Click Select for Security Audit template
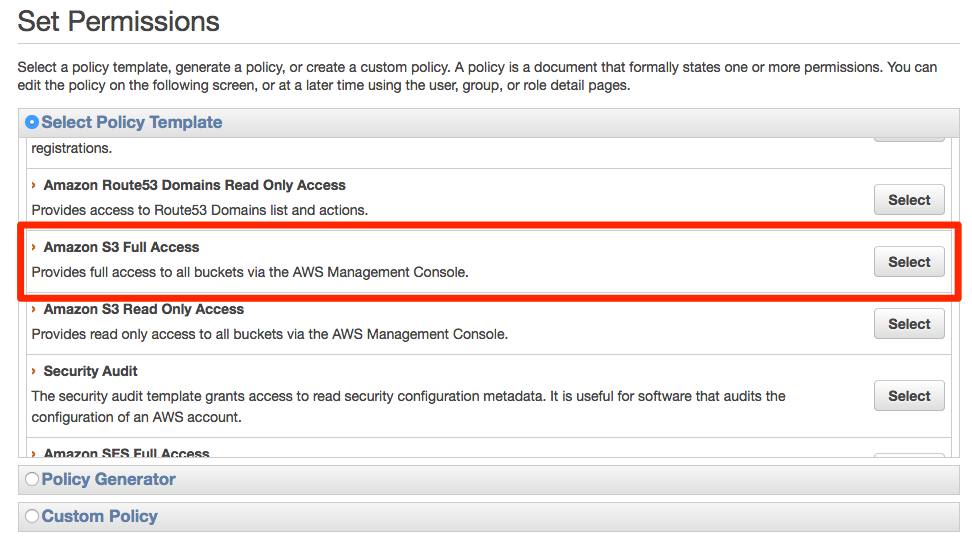Image resolution: width=972 pixels, height=545 pixels. [909, 396]
